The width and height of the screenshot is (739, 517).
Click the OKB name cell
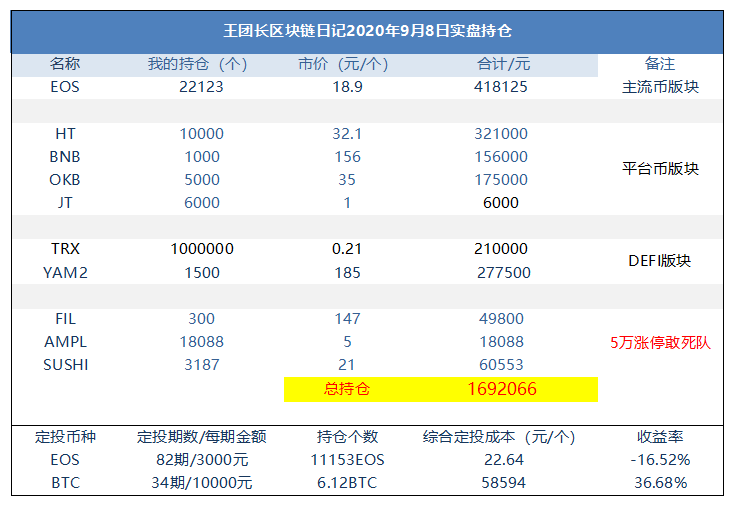pyautogui.click(x=65, y=180)
